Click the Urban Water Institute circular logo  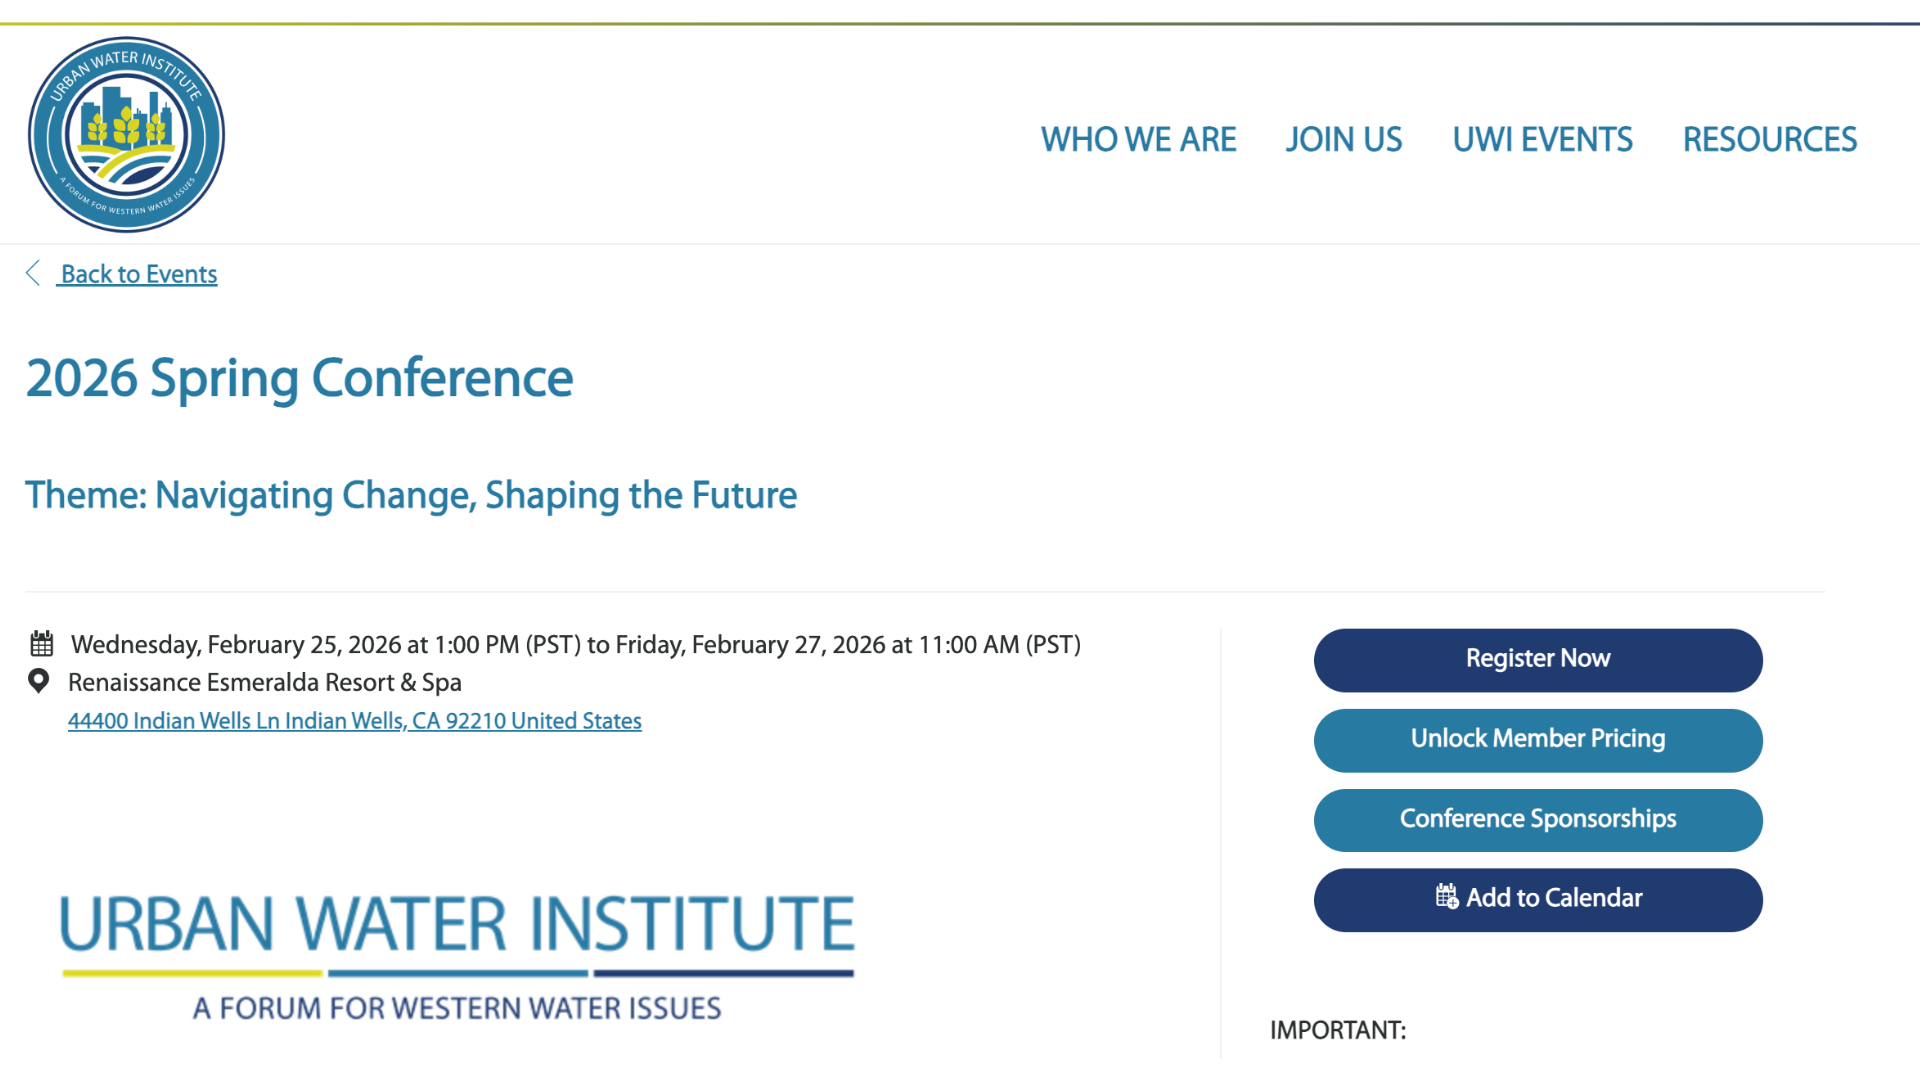126,135
